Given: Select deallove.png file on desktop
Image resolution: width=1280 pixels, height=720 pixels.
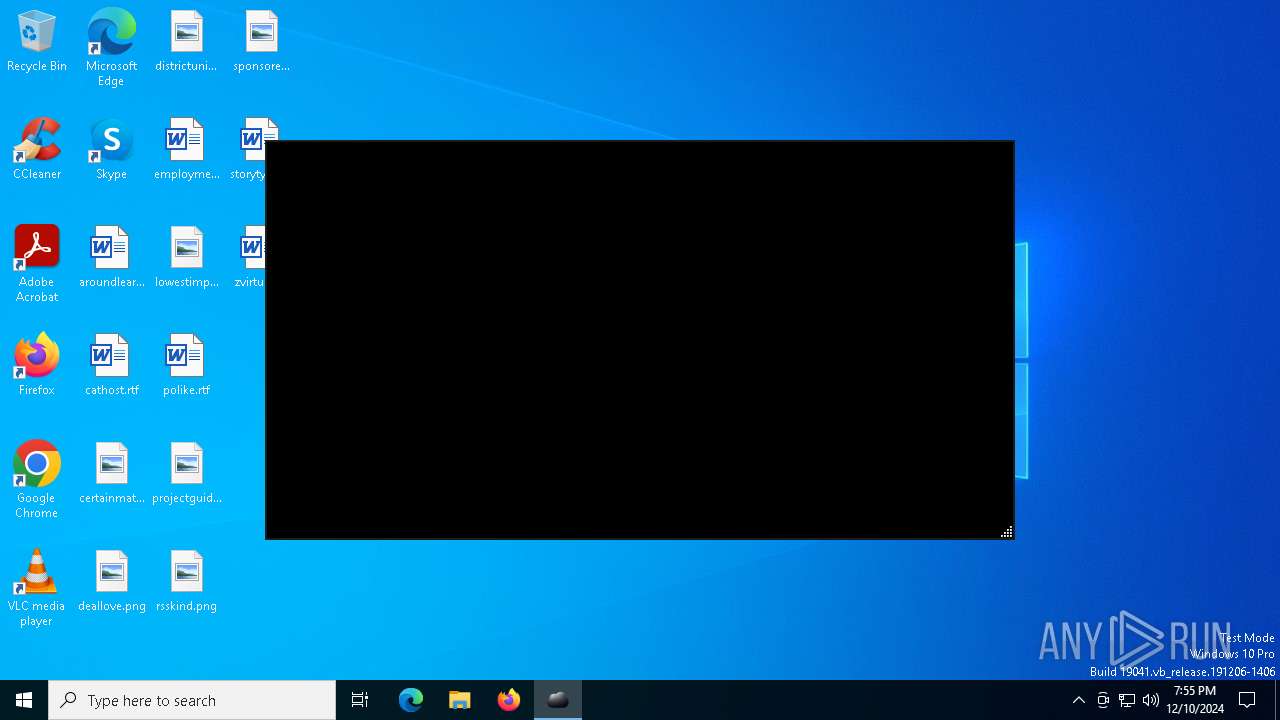Looking at the screenshot, I should click(111, 581).
